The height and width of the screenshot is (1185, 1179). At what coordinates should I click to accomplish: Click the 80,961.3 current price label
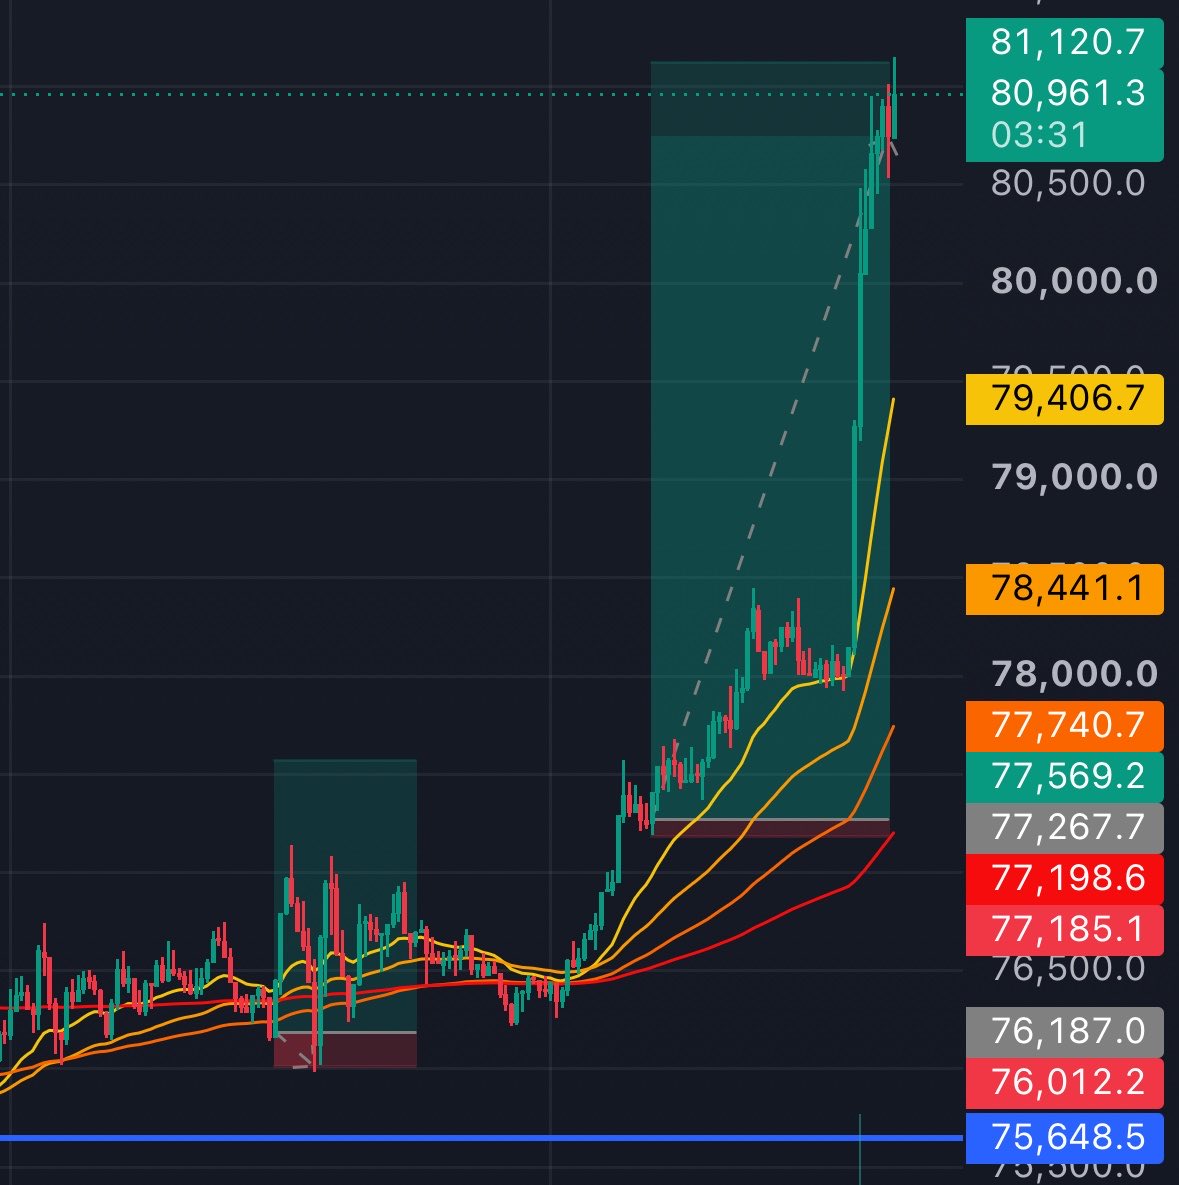[x=1067, y=93]
